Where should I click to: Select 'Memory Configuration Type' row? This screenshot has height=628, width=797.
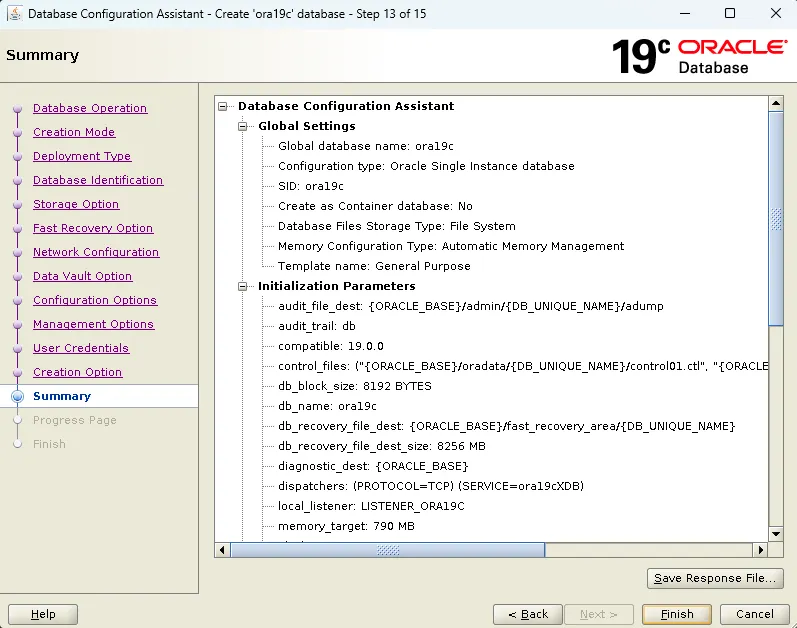click(451, 246)
